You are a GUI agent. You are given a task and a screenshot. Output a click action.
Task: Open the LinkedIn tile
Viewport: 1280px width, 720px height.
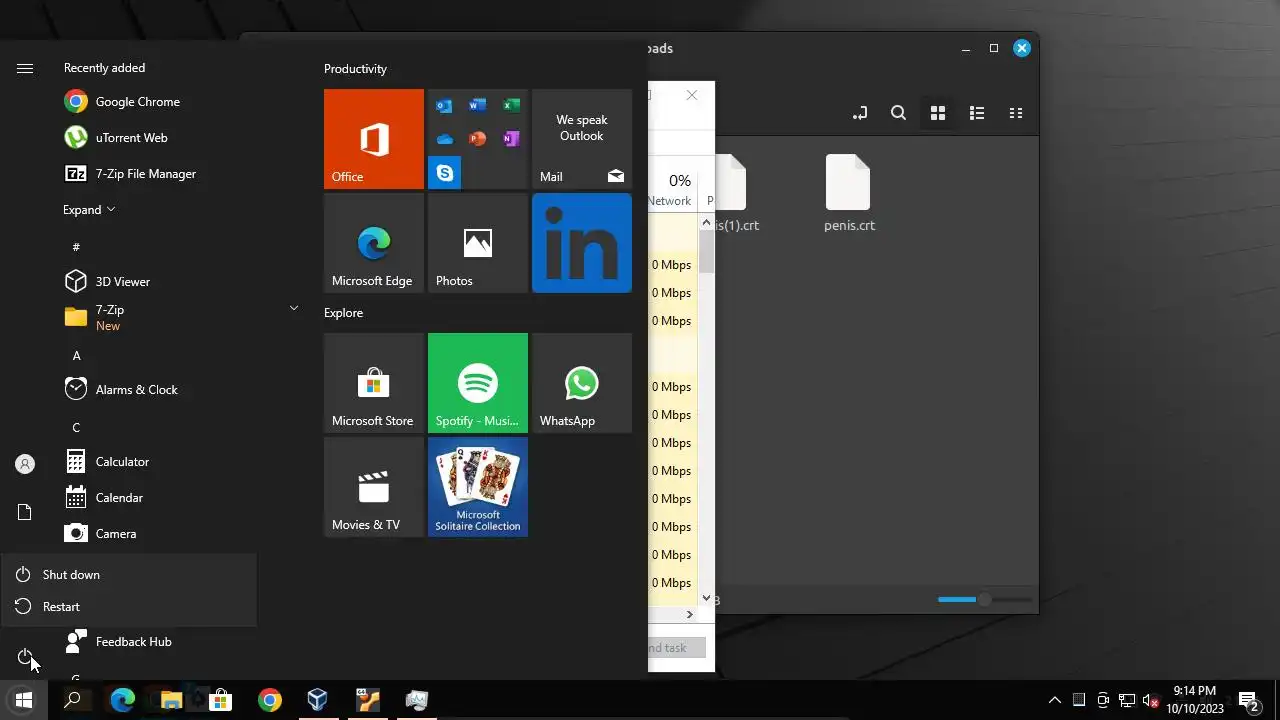582,243
